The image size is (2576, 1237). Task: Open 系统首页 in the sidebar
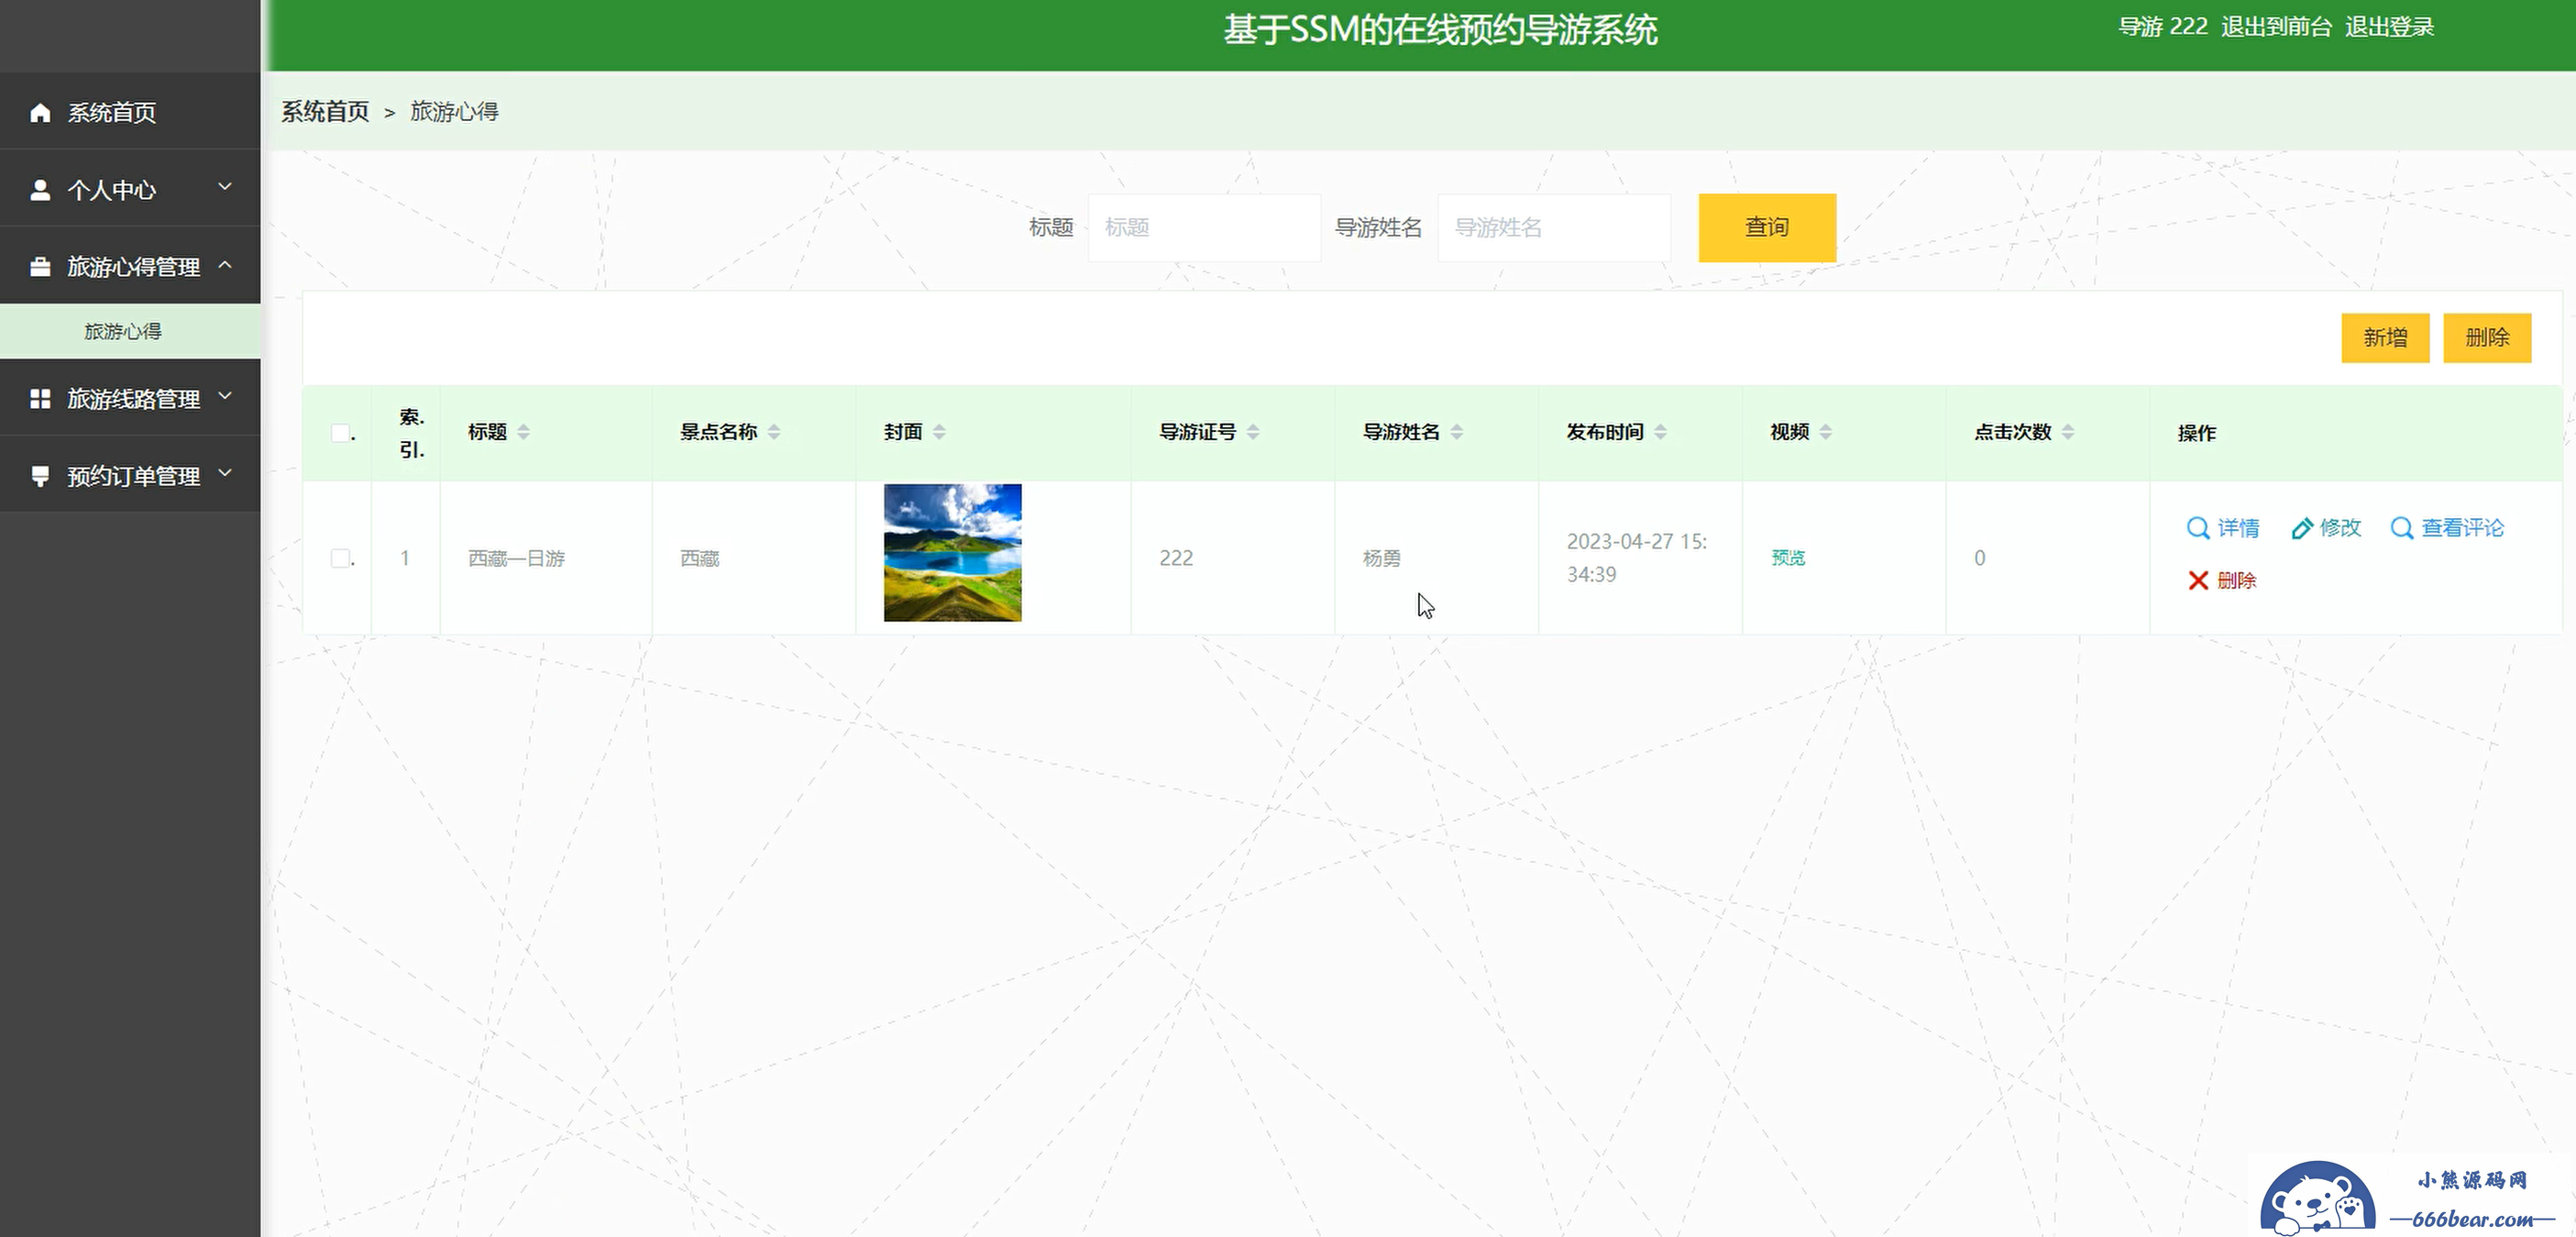coord(130,112)
